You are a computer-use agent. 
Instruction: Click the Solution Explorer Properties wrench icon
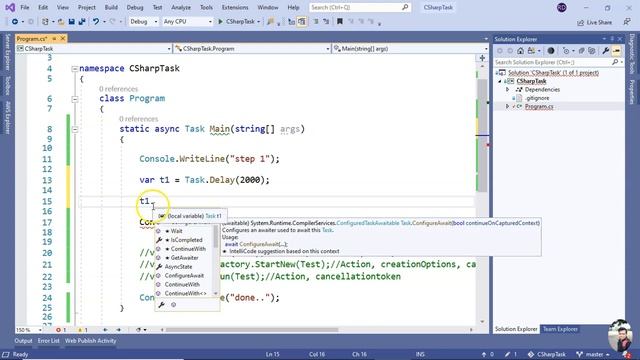coord(606,51)
